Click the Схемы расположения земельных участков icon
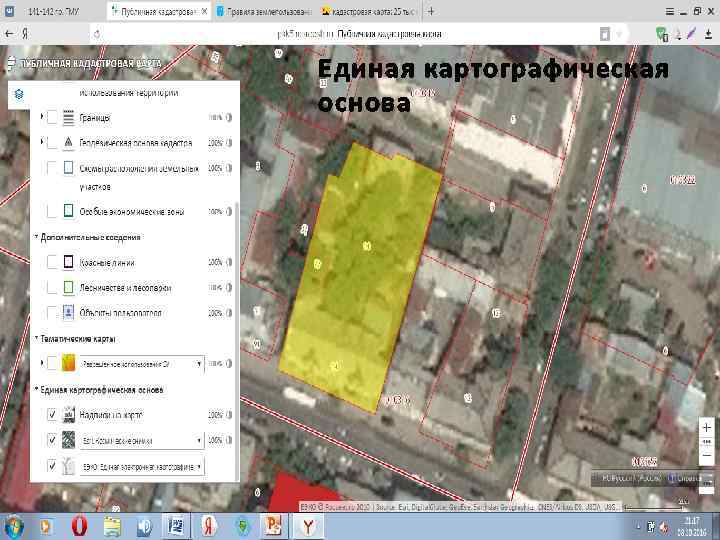The image size is (720, 540). click(x=68, y=168)
